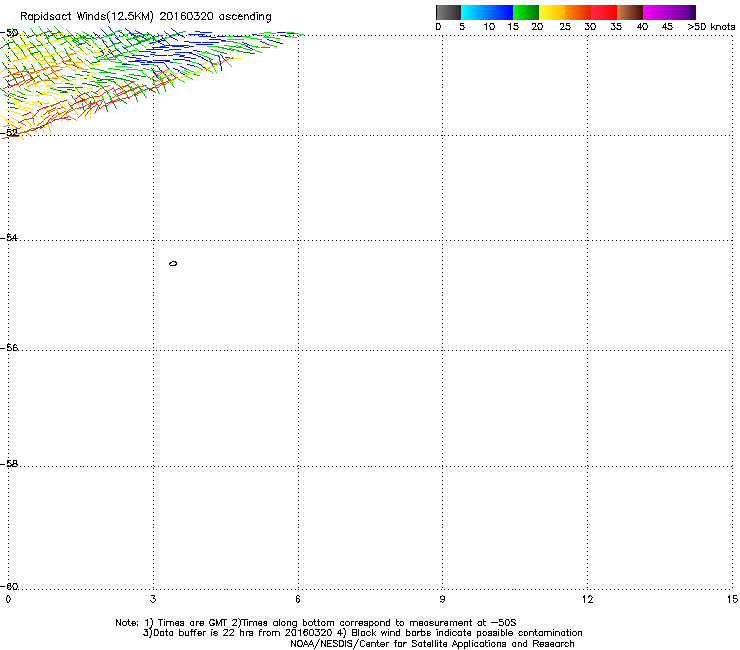The width and height of the screenshot is (740, 650).
Task: Click the gray 0-5 knots color swatch
Action: 448,12
